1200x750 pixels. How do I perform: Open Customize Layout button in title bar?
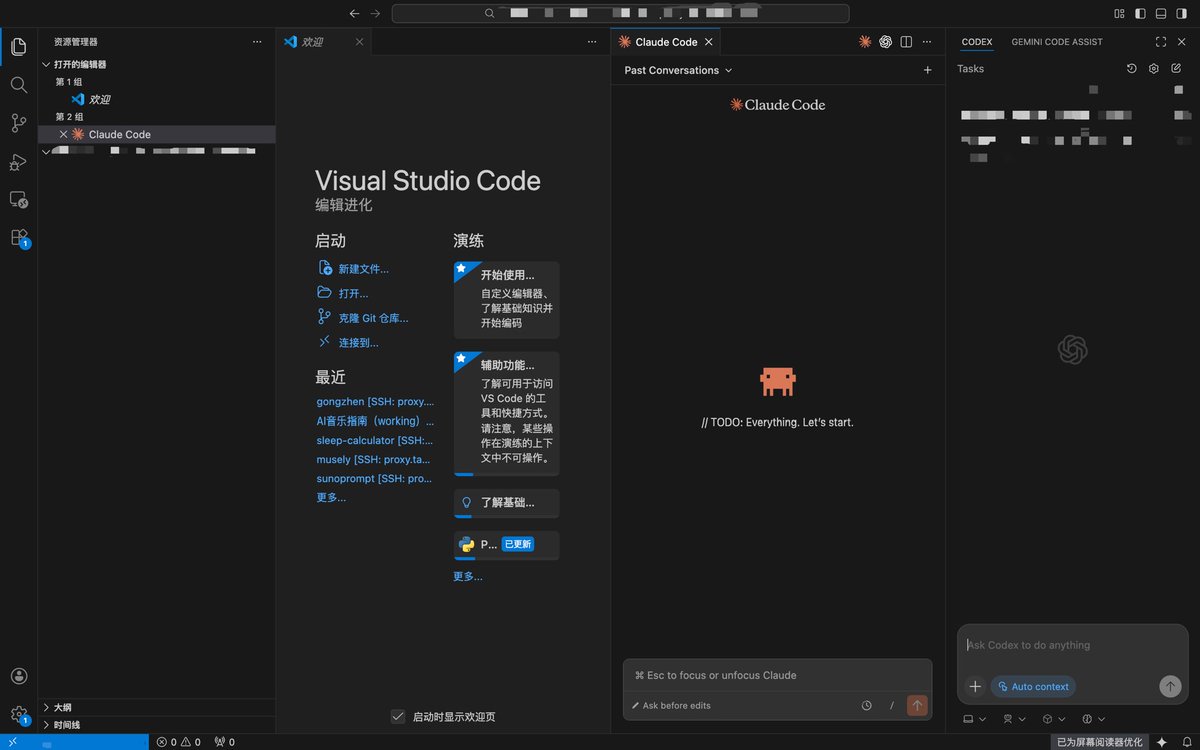[1118, 13]
